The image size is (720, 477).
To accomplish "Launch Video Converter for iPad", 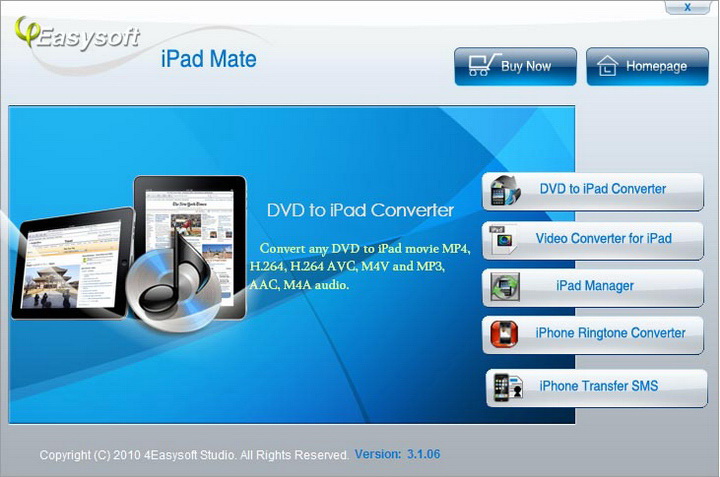I will pos(592,241).
